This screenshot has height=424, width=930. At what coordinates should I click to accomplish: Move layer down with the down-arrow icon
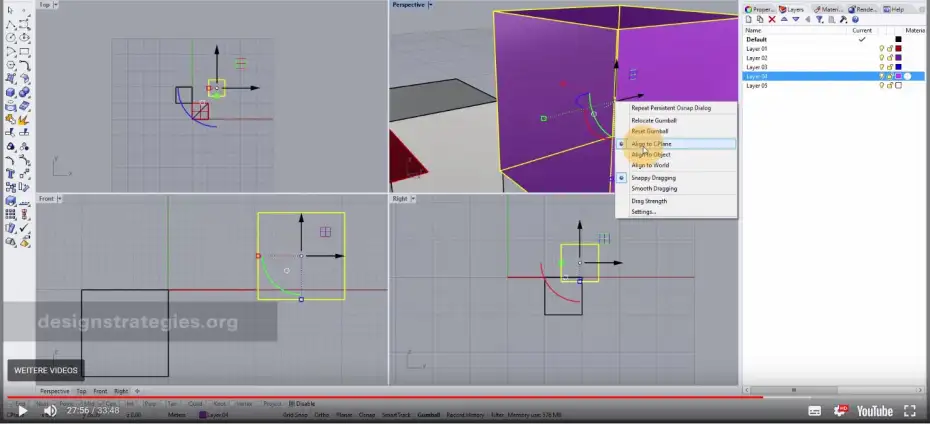[796, 20]
